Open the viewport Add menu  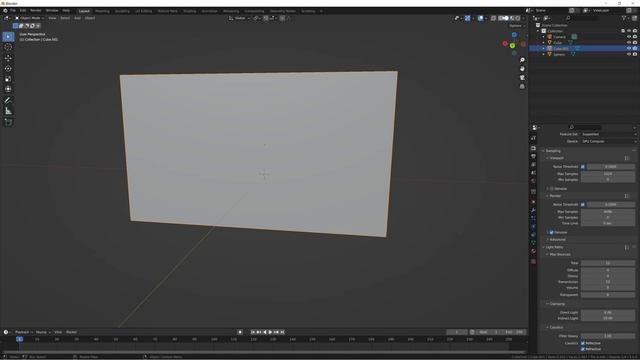click(77, 18)
